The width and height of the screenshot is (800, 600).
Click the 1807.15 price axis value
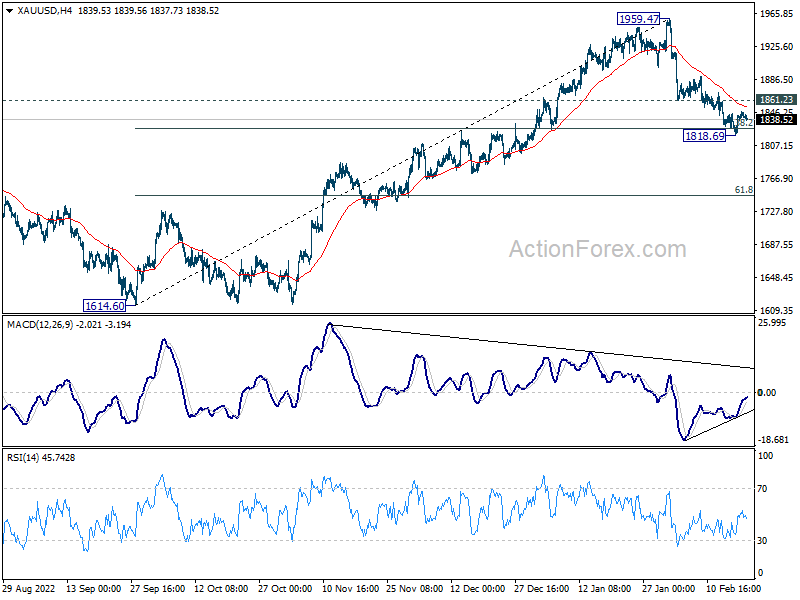[777, 145]
